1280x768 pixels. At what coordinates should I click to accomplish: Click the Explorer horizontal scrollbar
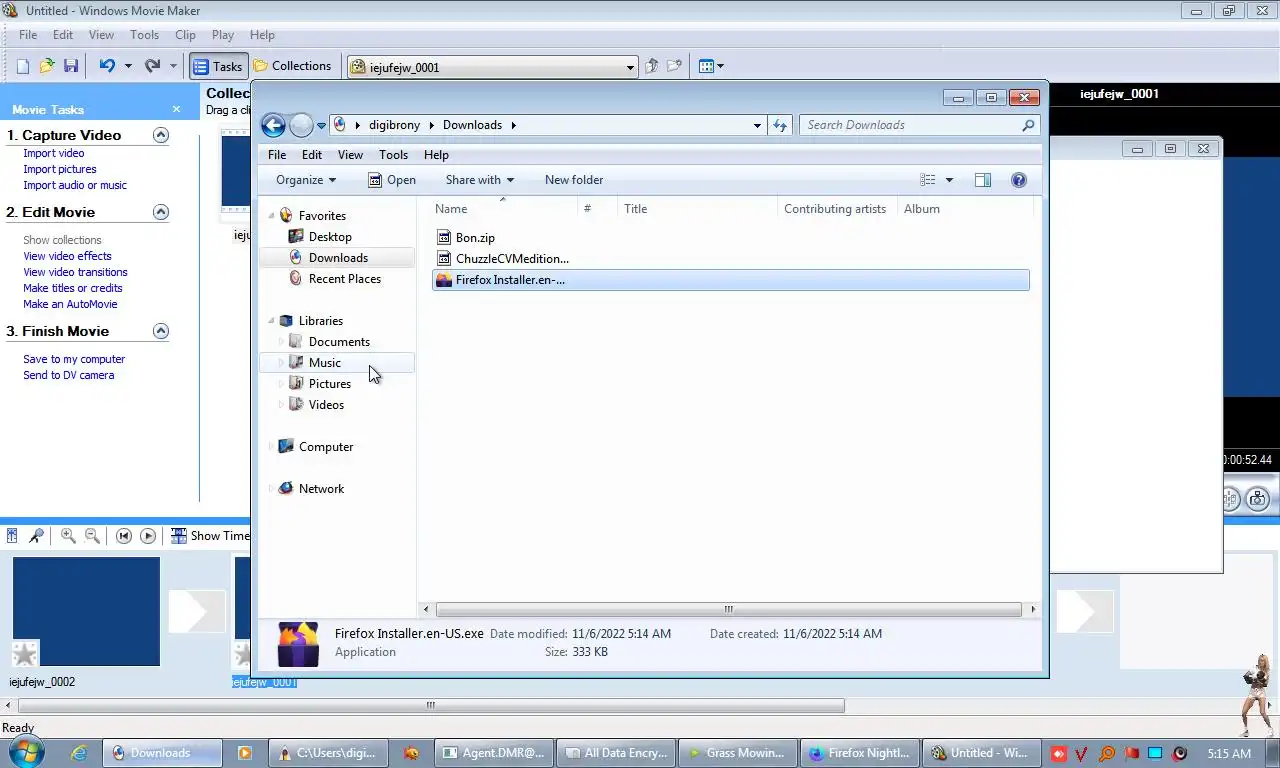coord(728,609)
